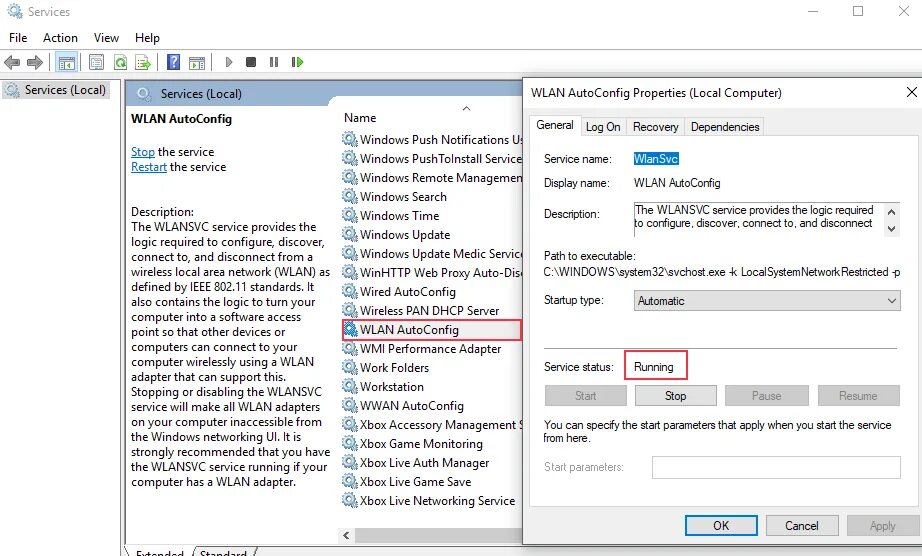Click the disabled Apply button
922x556 pixels.
click(x=883, y=525)
